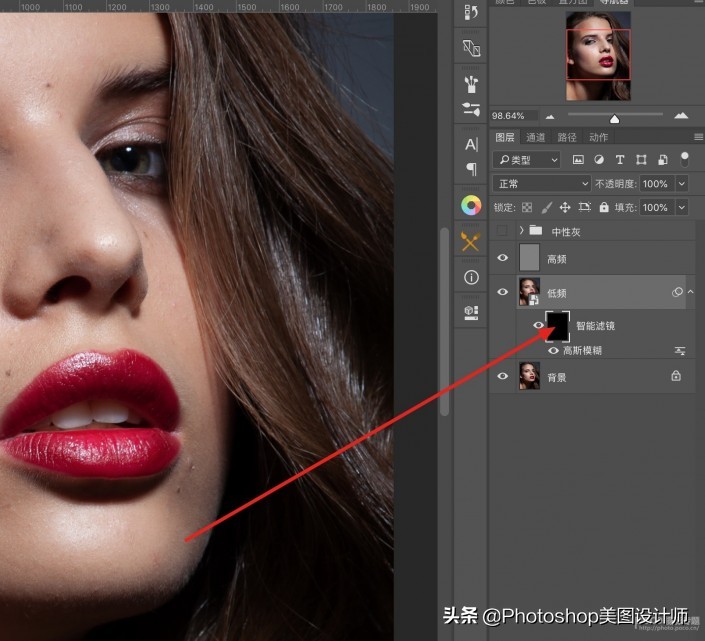Viewport: 705px width, 641px height.
Task: Open the 不透明度 opacity dropdown arrow
Action: [682, 184]
